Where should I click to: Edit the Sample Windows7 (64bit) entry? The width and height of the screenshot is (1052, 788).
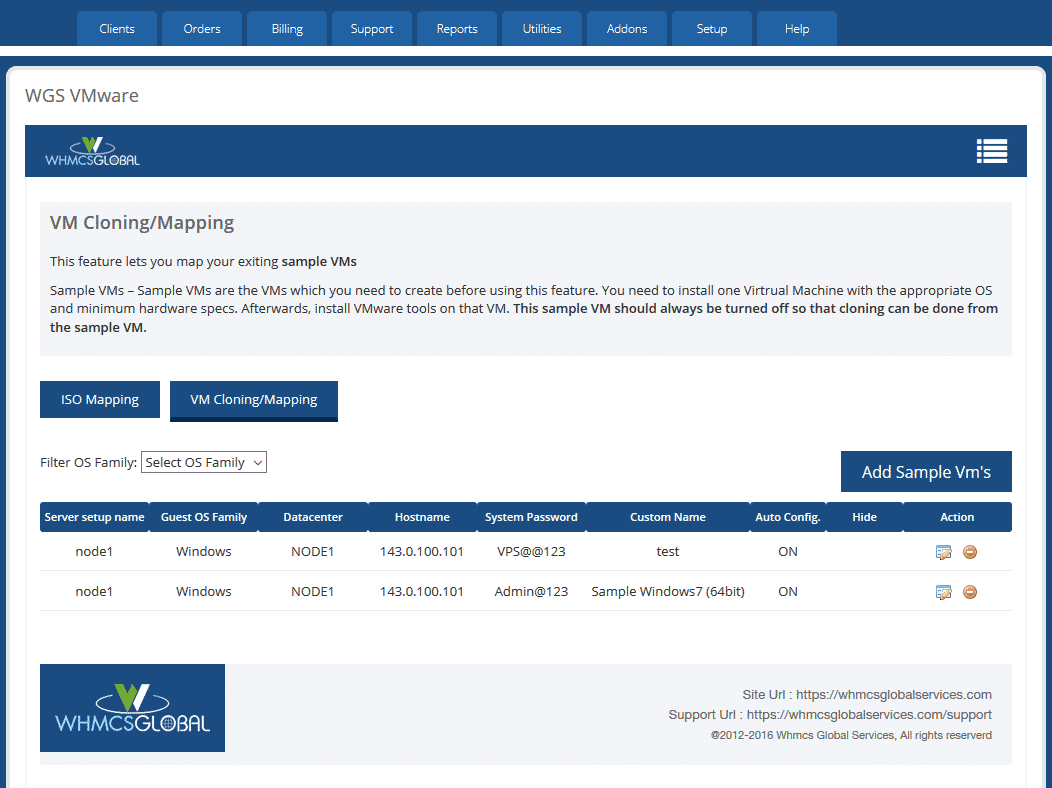pyautogui.click(x=943, y=591)
